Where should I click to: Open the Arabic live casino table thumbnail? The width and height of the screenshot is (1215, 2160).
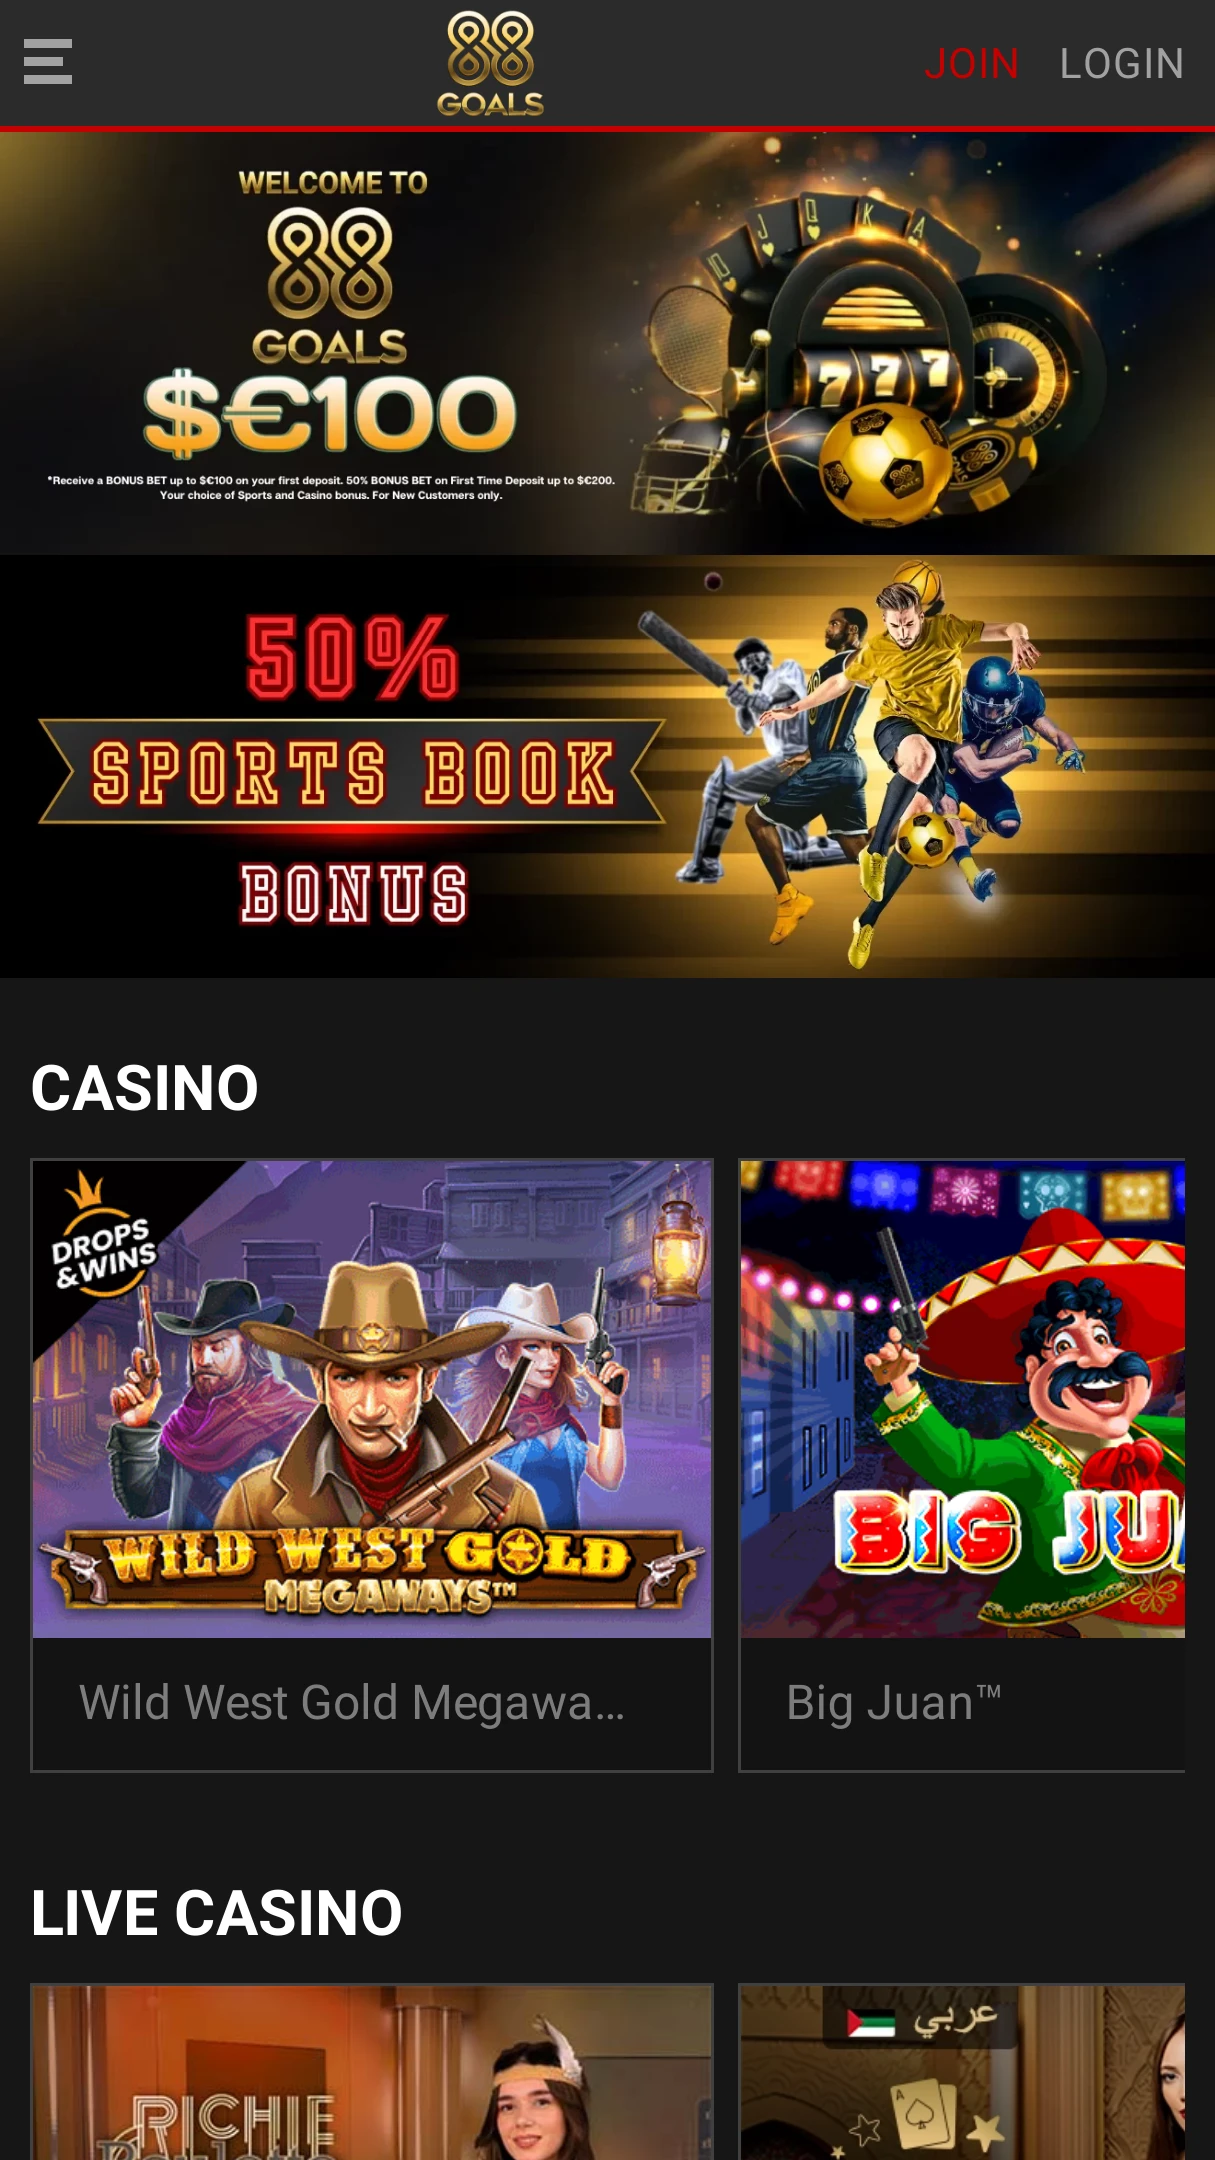963,2073
